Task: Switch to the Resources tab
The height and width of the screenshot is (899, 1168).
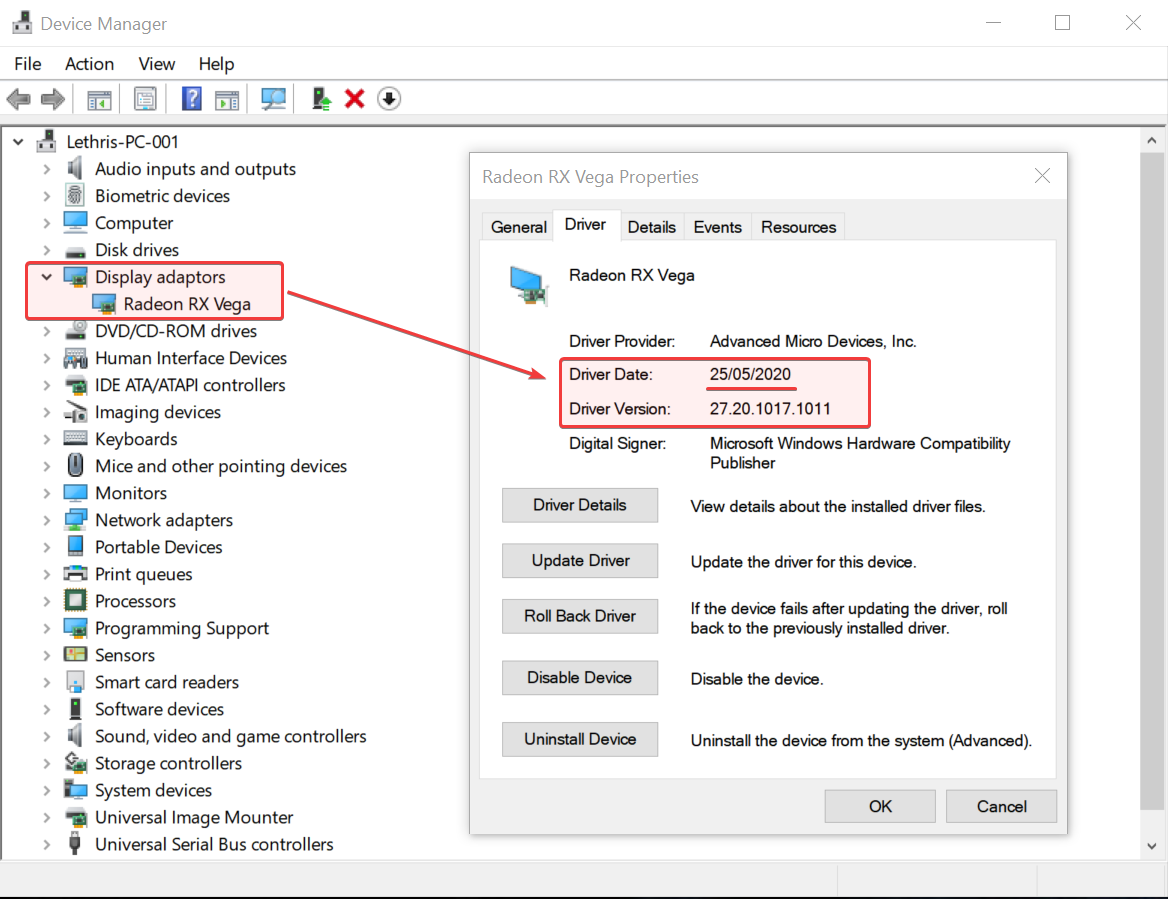Action: pos(799,227)
